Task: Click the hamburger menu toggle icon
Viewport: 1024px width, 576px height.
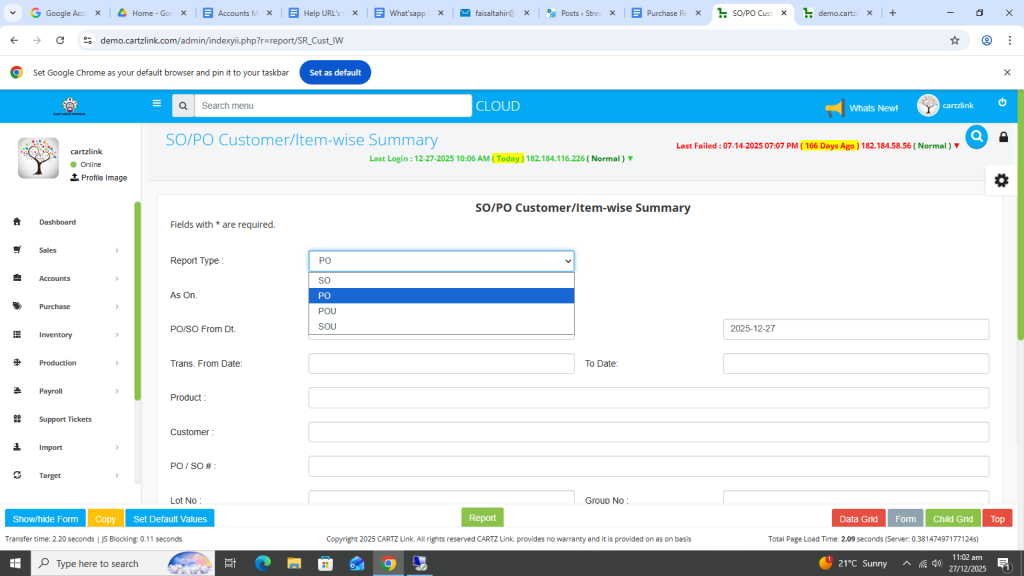Action: click(156, 103)
